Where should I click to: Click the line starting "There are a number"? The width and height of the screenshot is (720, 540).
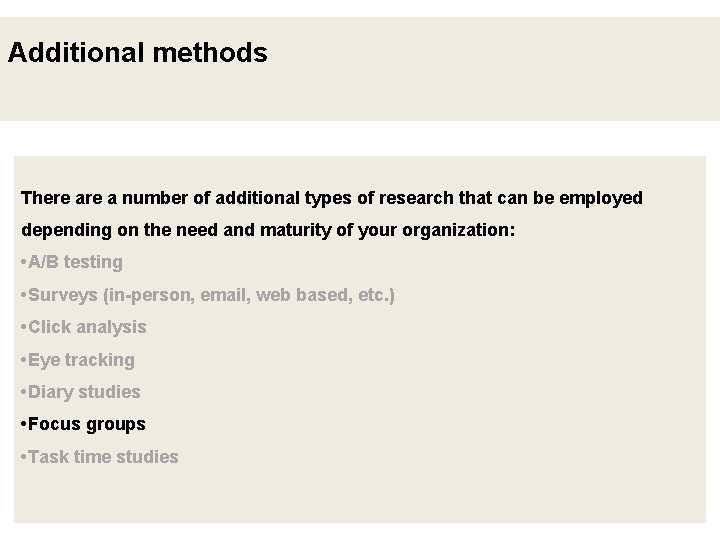pos(331,198)
